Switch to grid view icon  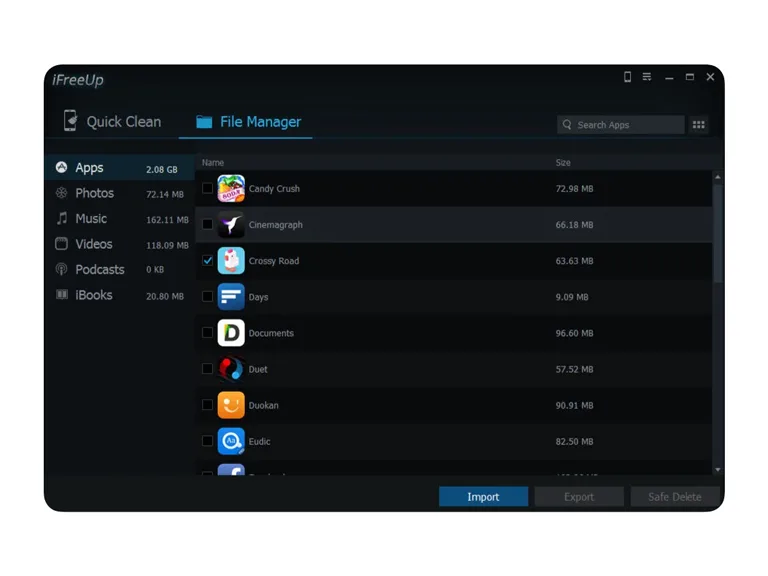click(699, 125)
